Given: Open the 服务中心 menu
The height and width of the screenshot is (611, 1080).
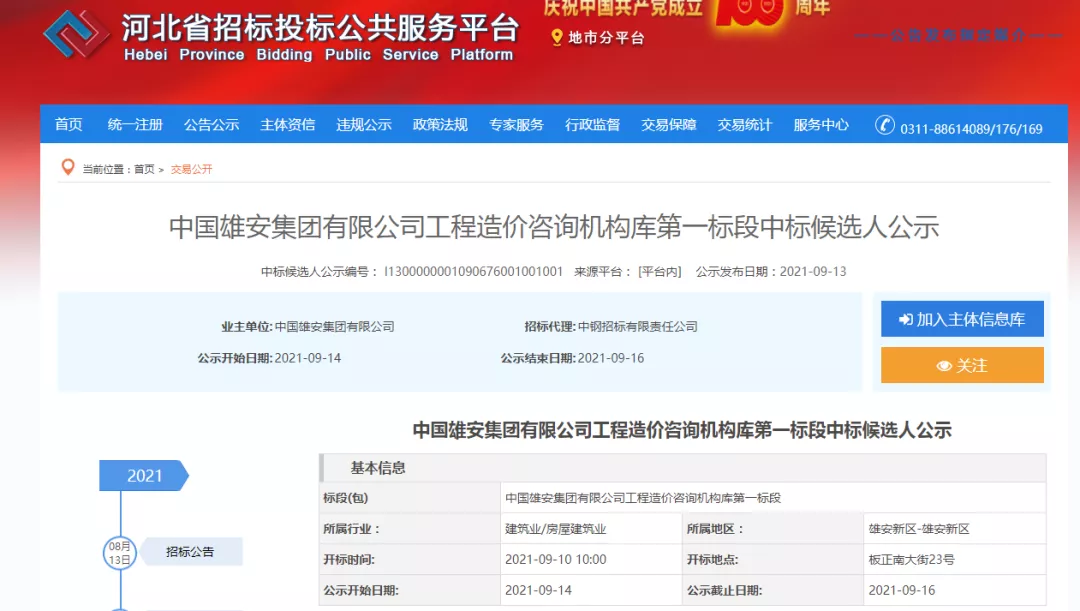Looking at the screenshot, I should click(821, 125).
